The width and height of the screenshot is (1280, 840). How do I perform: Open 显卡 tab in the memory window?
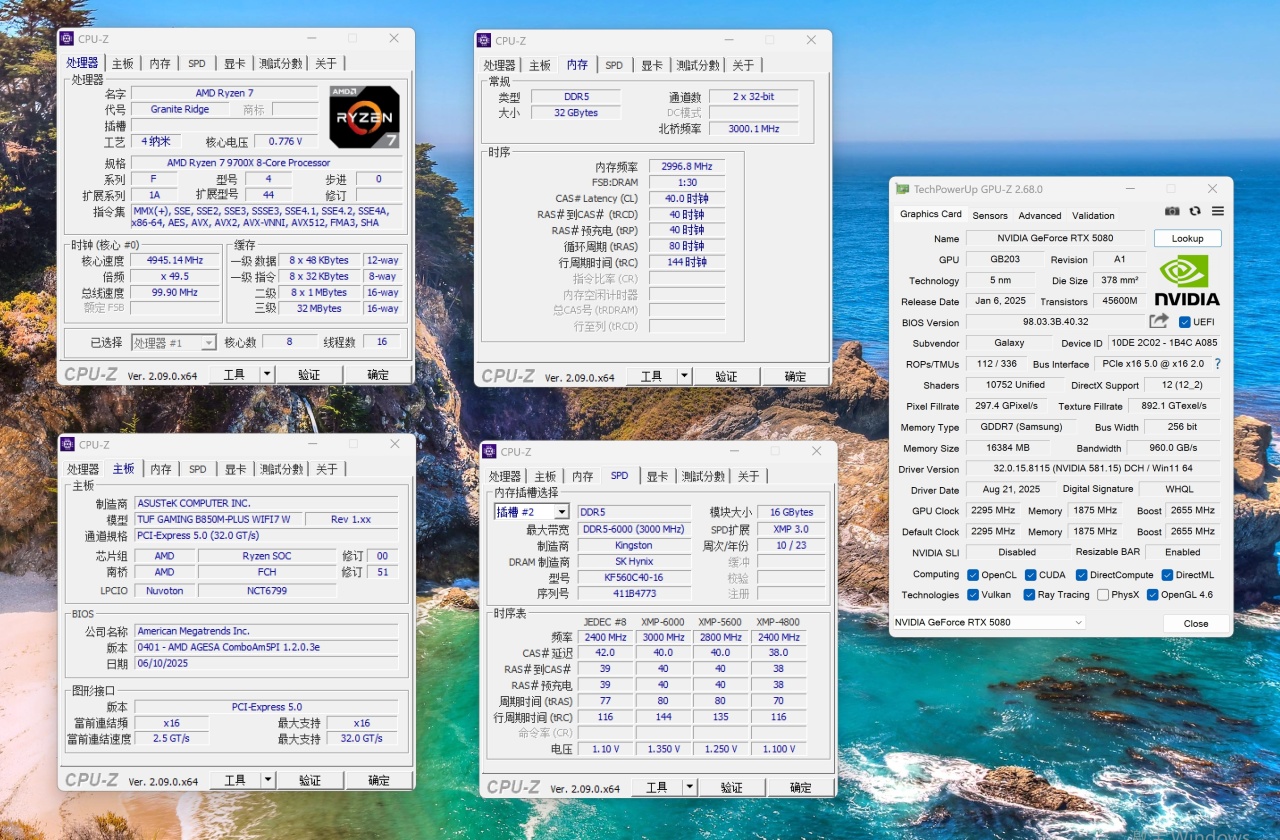pyautogui.click(x=652, y=65)
